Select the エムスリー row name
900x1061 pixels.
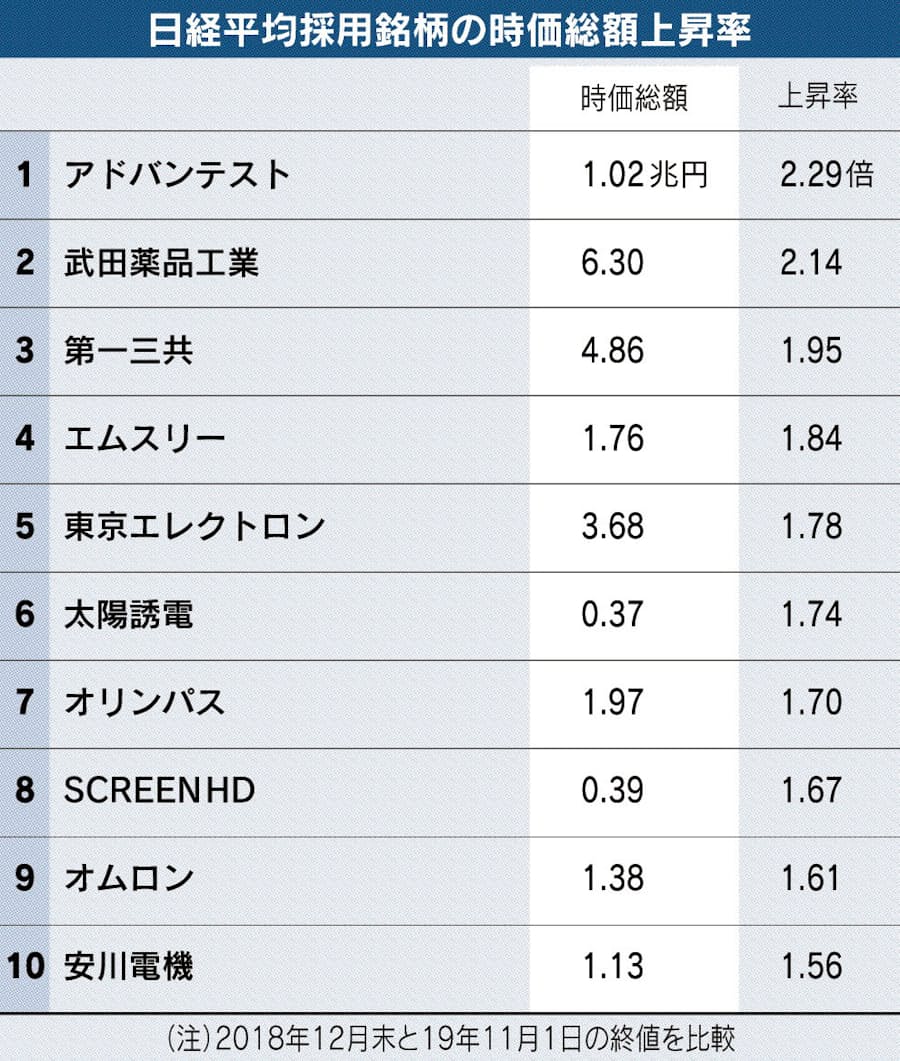145,438
